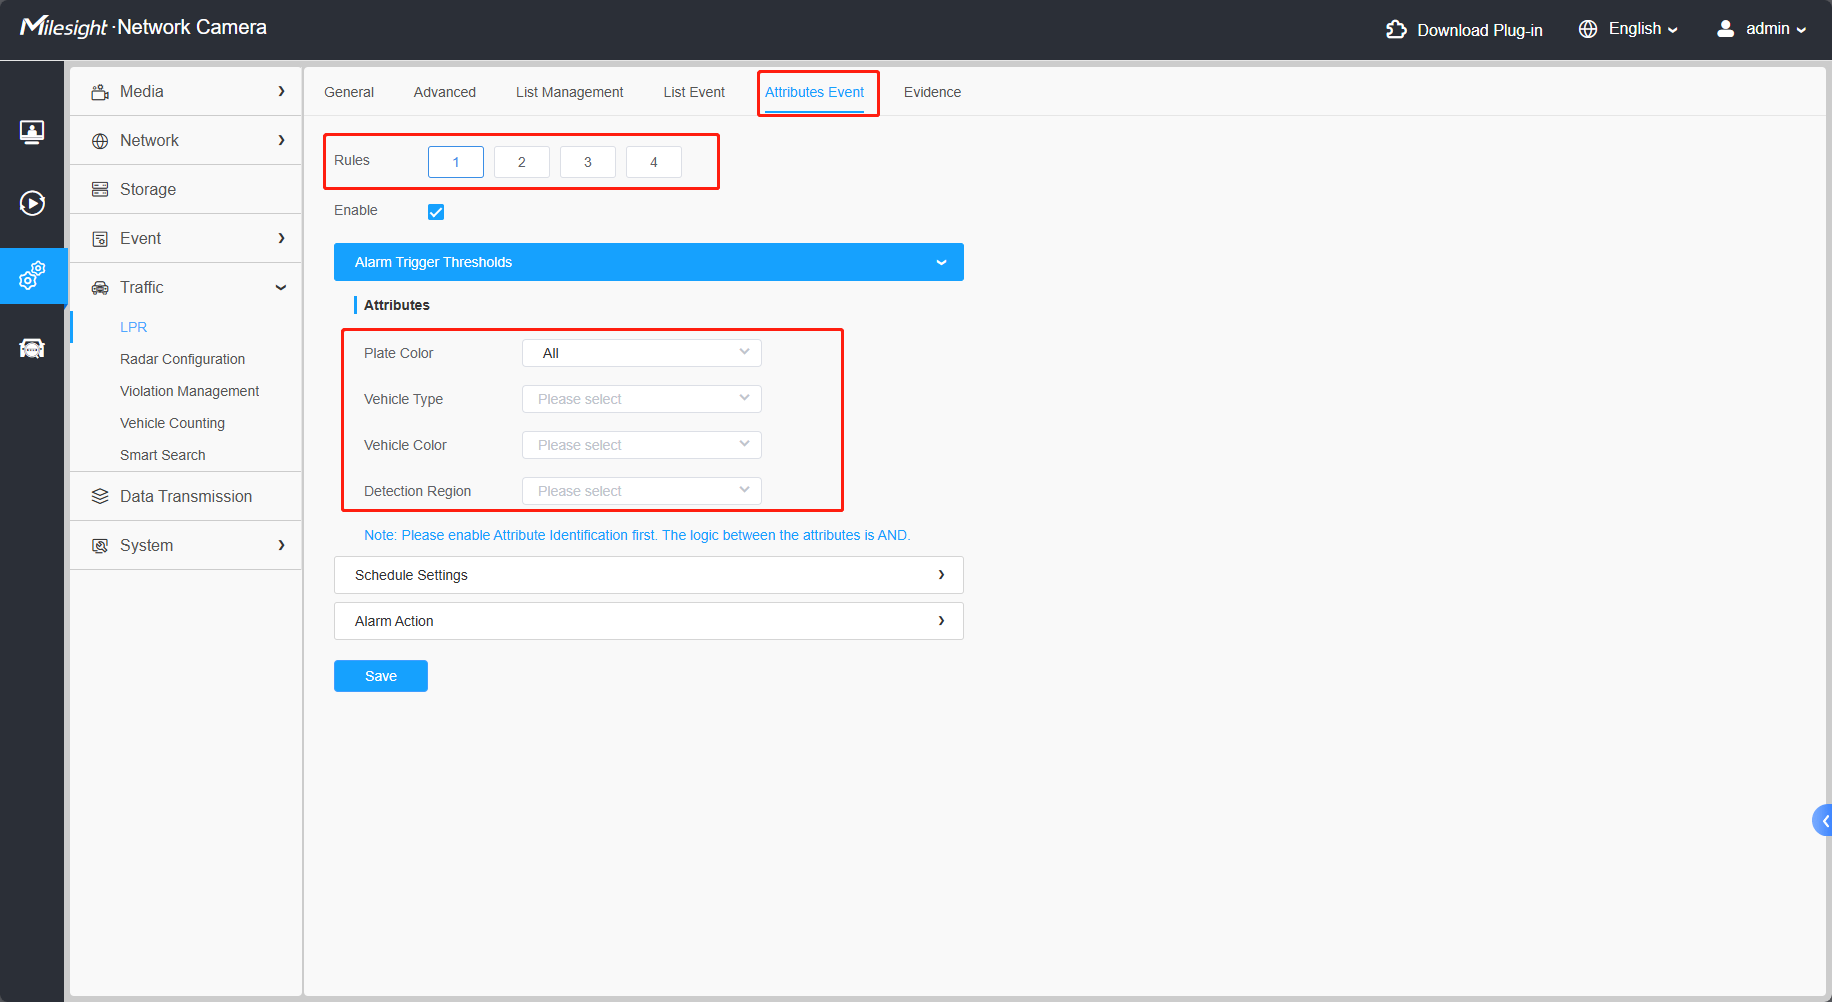This screenshot has width=1832, height=1002.
Task: Open Radar Configuration in the sidebar
Action: (182, 359)
